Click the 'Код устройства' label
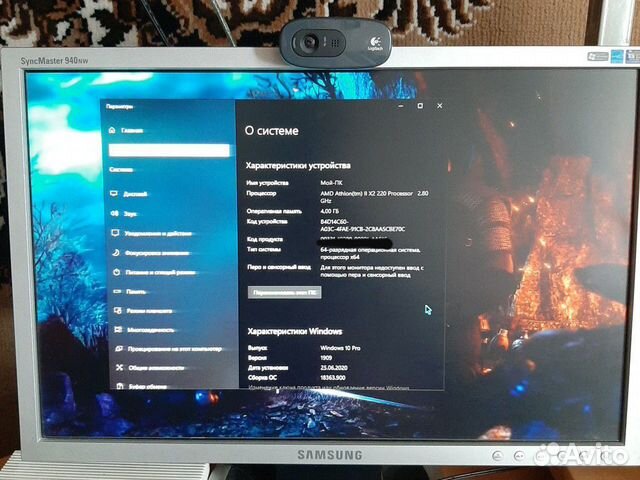 tap(267, 221)
